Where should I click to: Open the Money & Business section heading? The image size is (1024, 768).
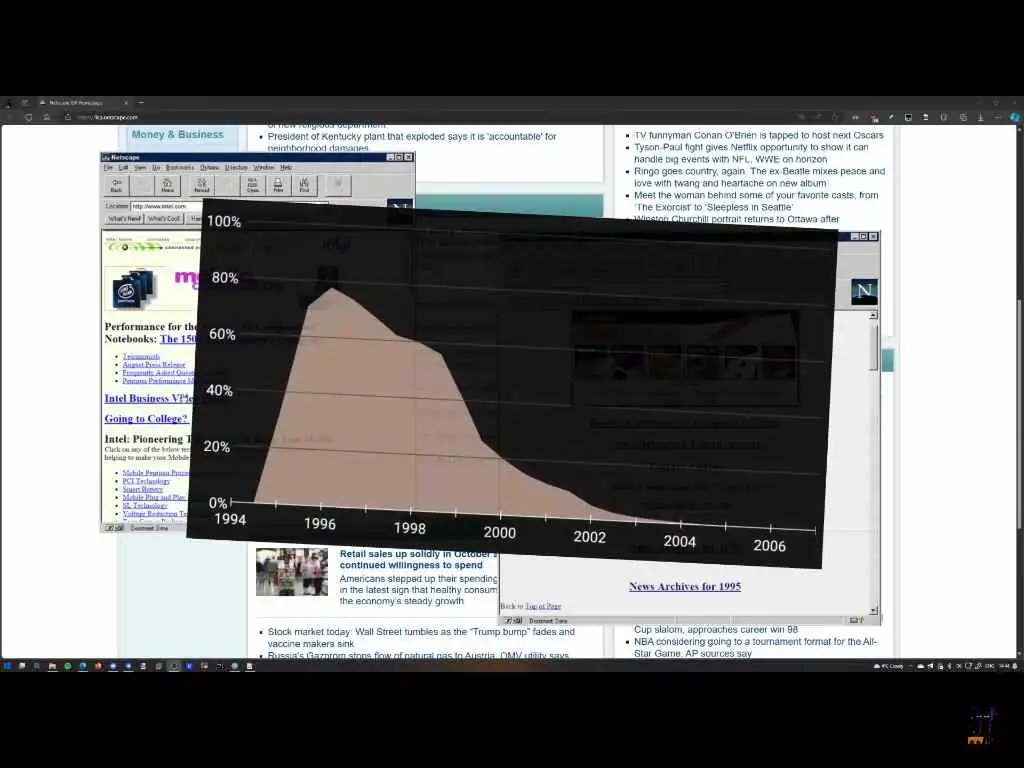coord(178,135)
